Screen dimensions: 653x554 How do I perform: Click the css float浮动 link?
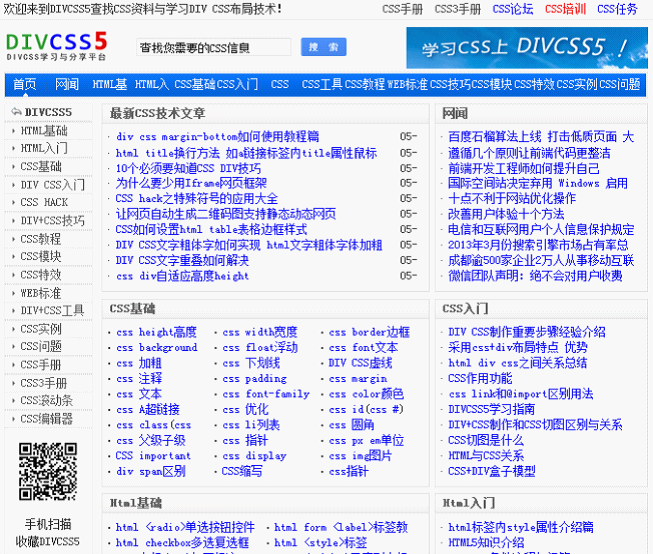click(260, 348)
